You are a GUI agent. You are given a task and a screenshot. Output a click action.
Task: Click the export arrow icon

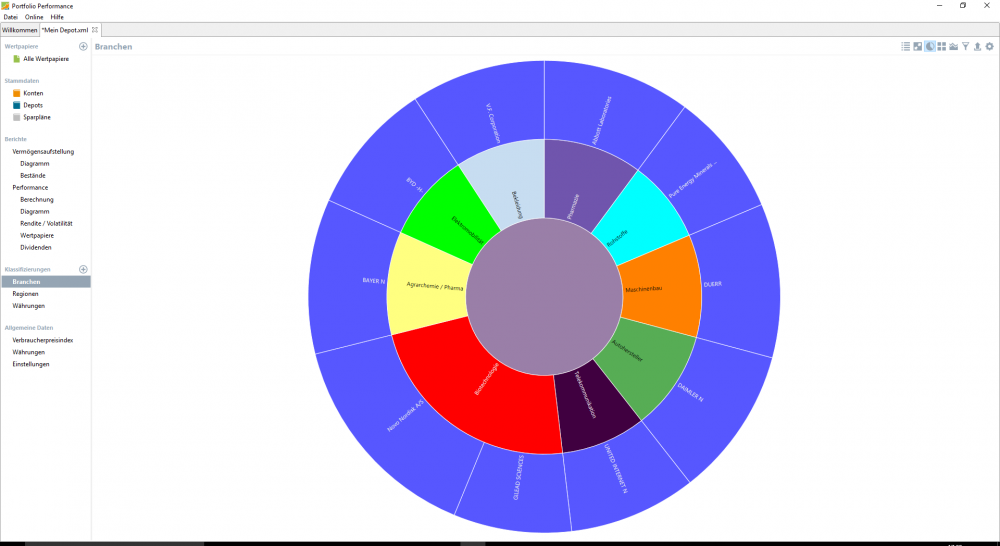coord(977,47)
